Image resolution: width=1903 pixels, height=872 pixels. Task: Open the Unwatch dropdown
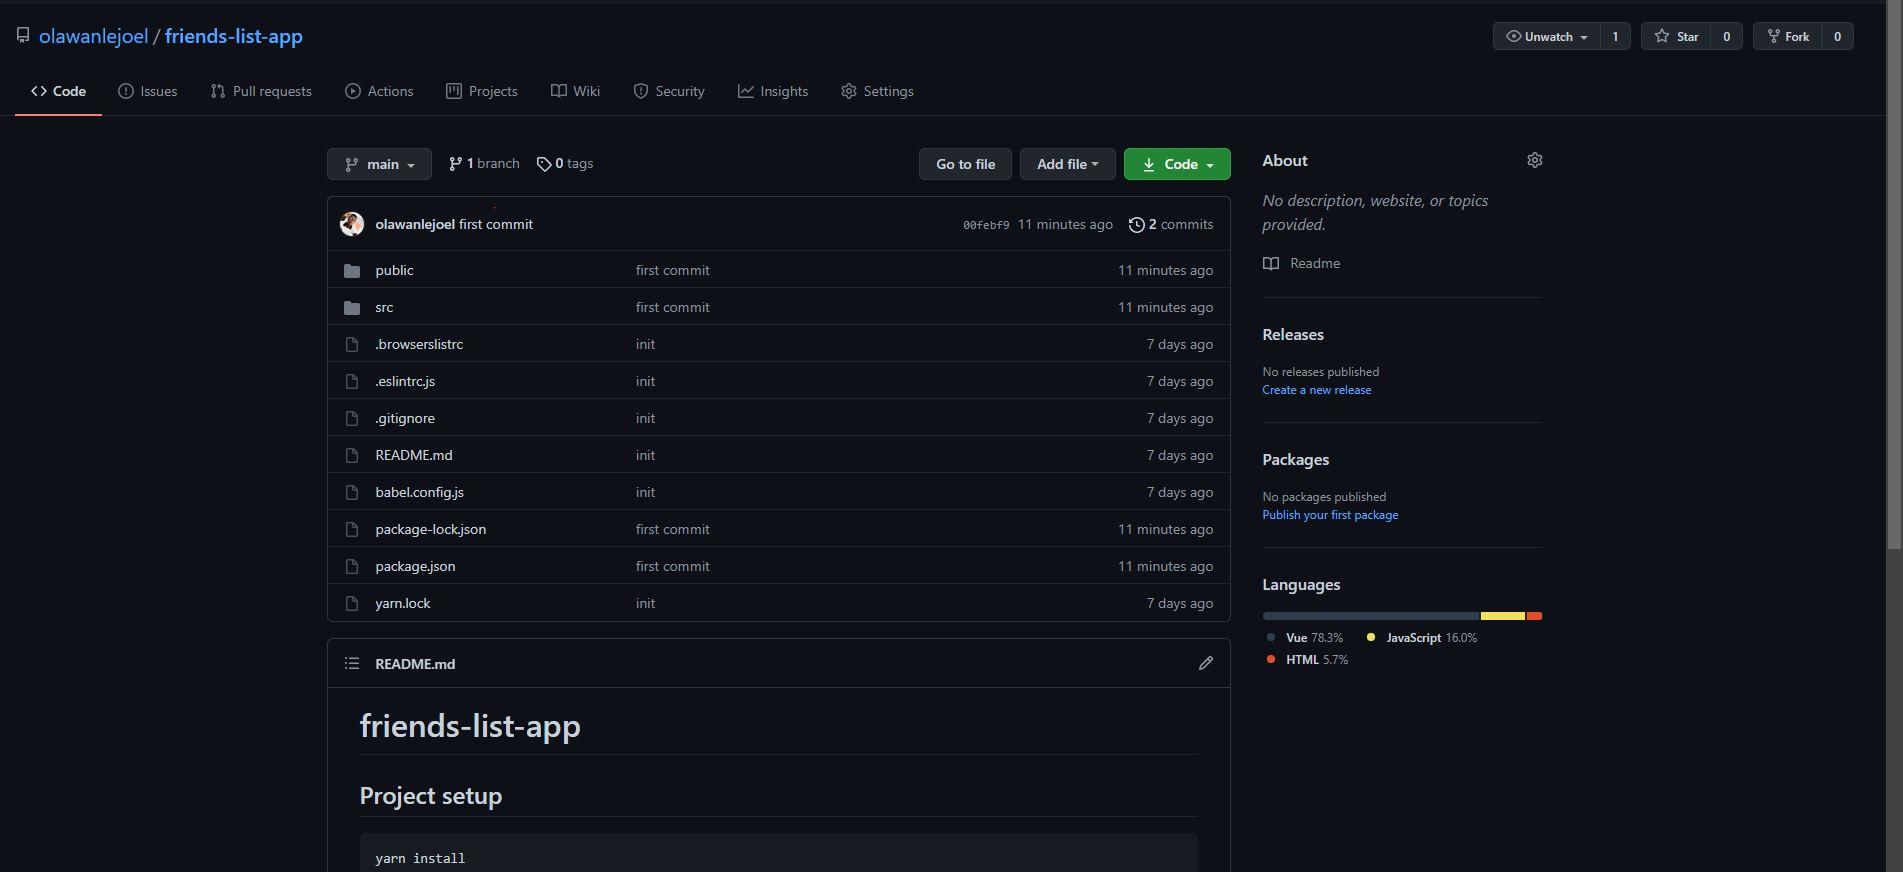(x=1547, y=36)
